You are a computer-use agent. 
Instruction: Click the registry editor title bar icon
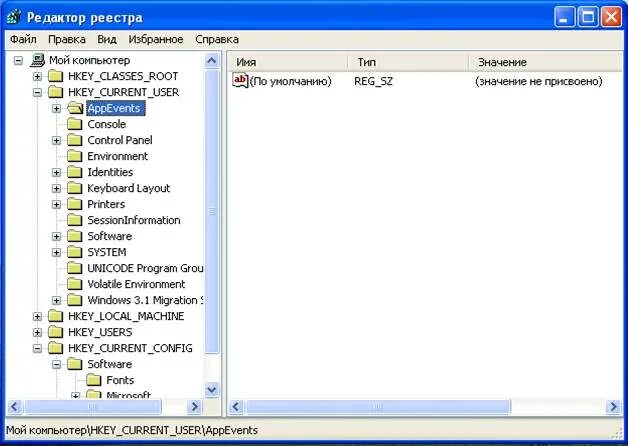click(x=14, y=18)
